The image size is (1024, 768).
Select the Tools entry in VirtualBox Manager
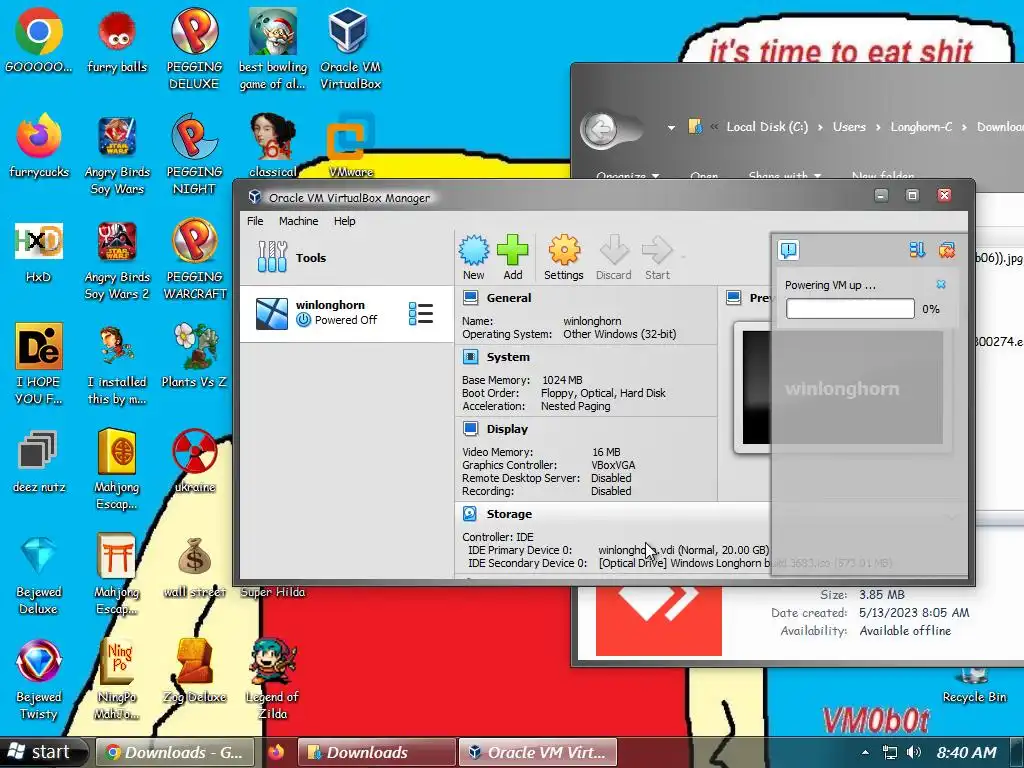(x=347, y=257)
